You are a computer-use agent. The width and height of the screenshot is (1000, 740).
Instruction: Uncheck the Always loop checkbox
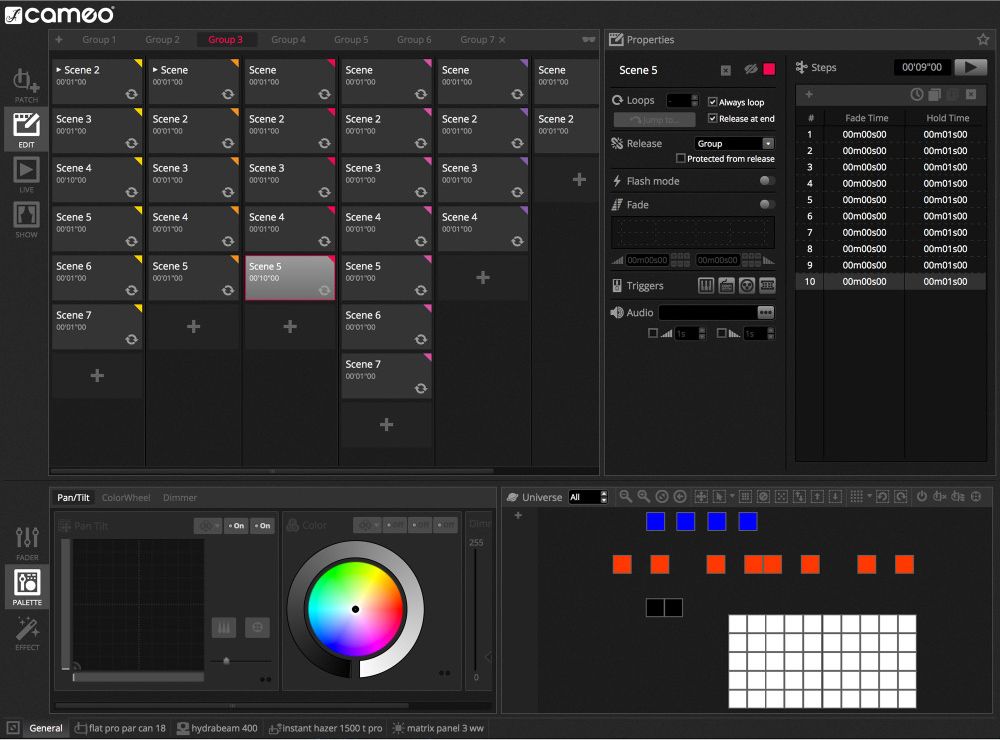(712, 102)
